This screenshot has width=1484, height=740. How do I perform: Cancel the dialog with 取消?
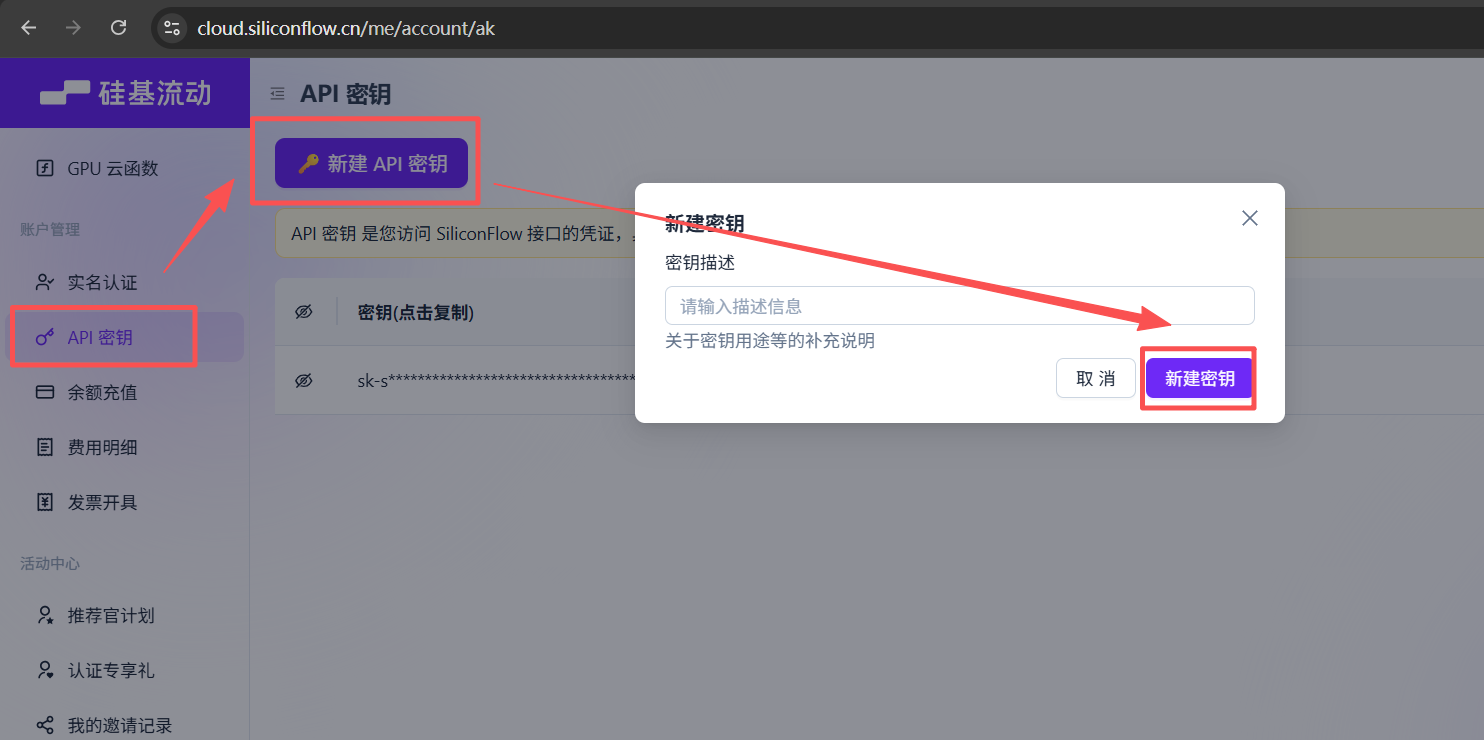[x=1095, y=378]
